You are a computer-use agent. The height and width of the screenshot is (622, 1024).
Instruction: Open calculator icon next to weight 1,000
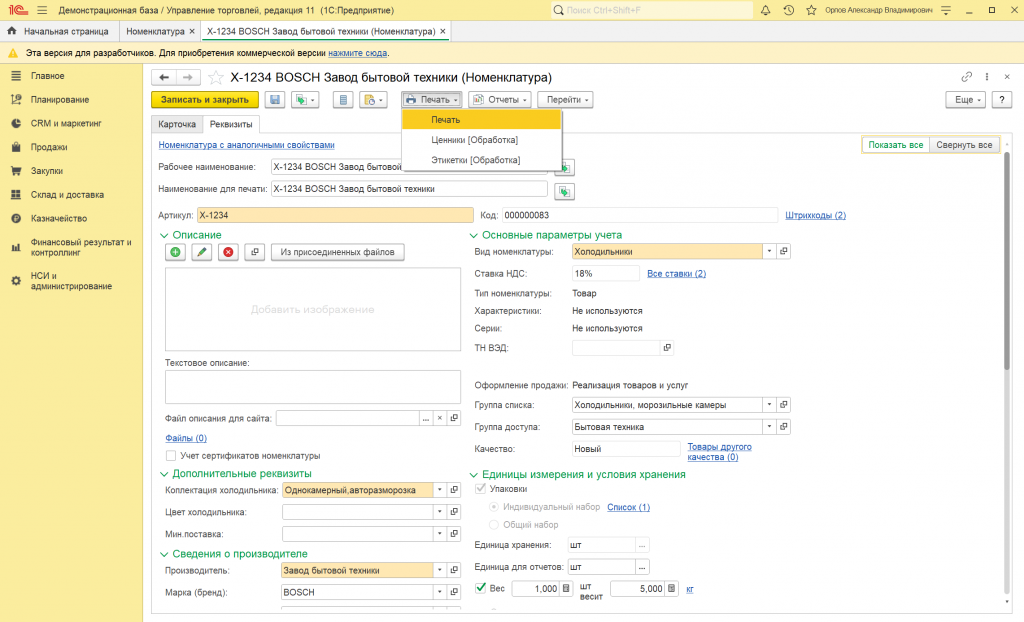click(566, 589)
